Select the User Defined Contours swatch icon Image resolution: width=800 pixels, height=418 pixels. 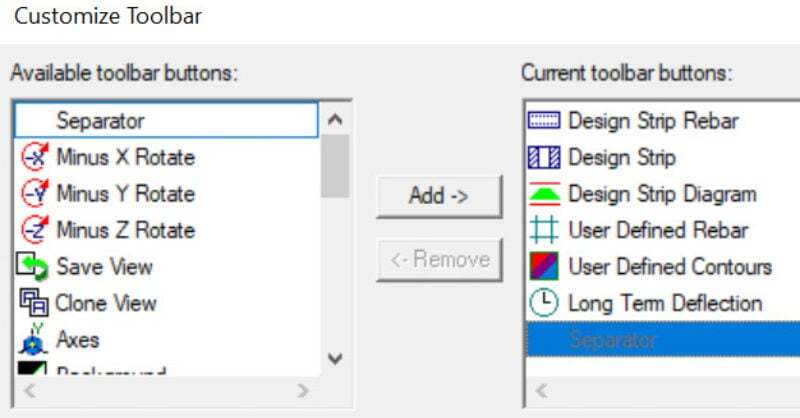544,267
